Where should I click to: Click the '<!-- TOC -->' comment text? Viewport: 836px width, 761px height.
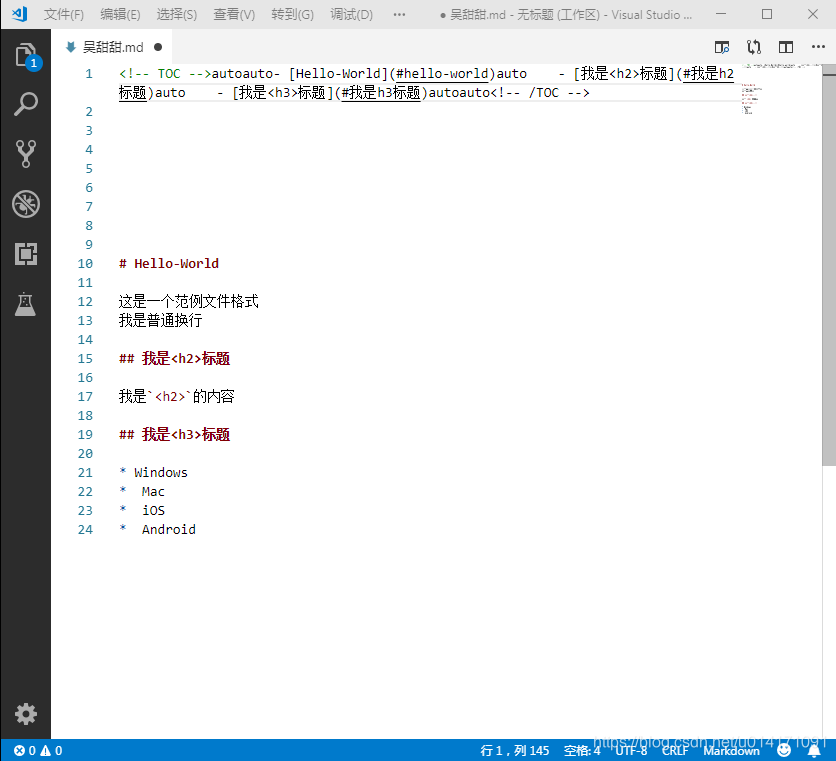pos(165,74)
